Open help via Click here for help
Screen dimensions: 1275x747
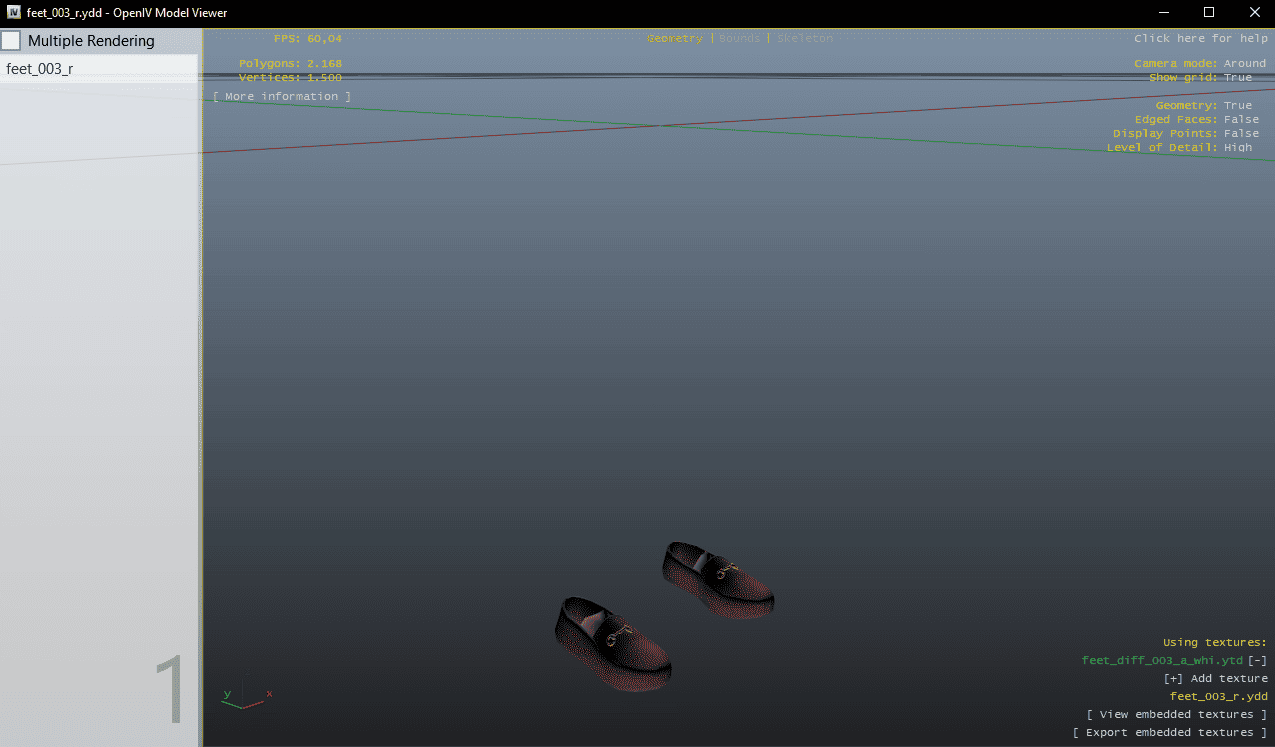(x=1200, y=38)
